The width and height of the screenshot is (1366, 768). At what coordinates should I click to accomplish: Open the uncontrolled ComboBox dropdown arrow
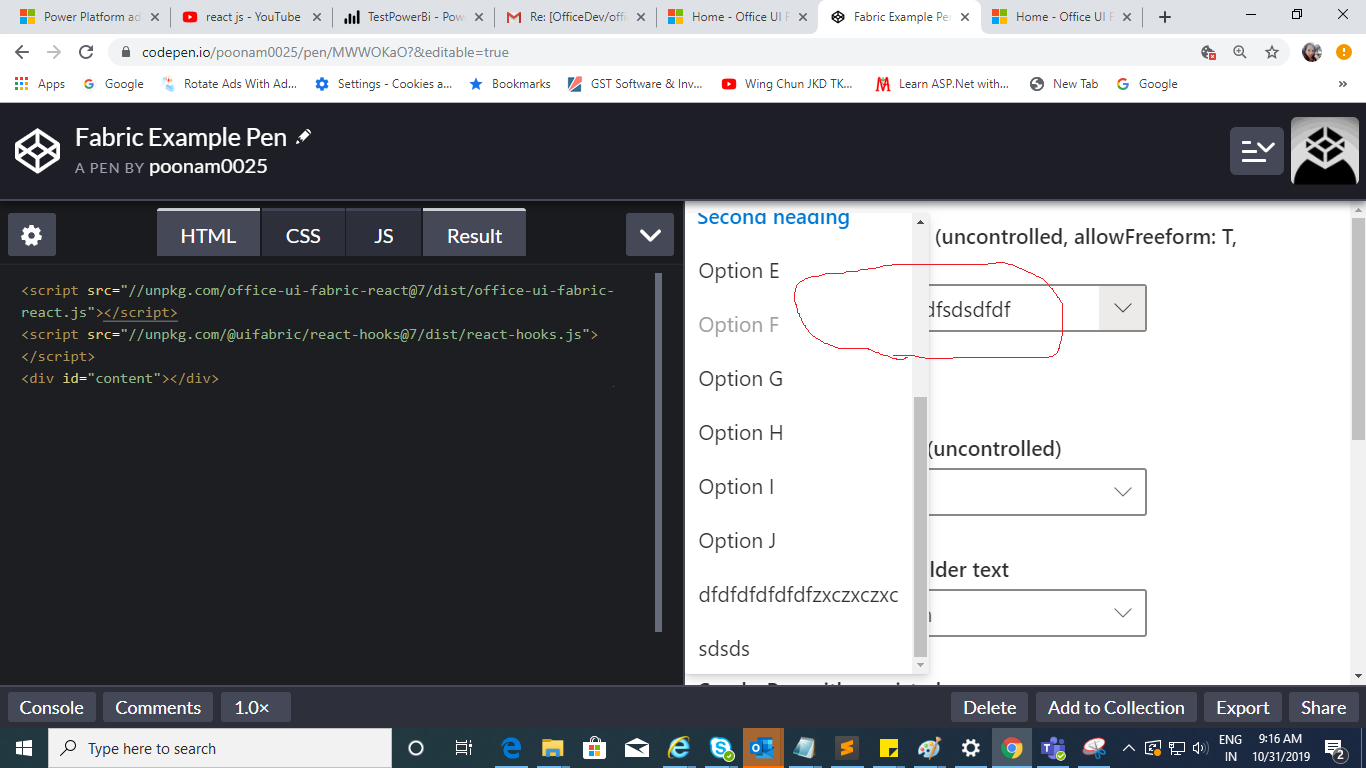[1122, 491]
